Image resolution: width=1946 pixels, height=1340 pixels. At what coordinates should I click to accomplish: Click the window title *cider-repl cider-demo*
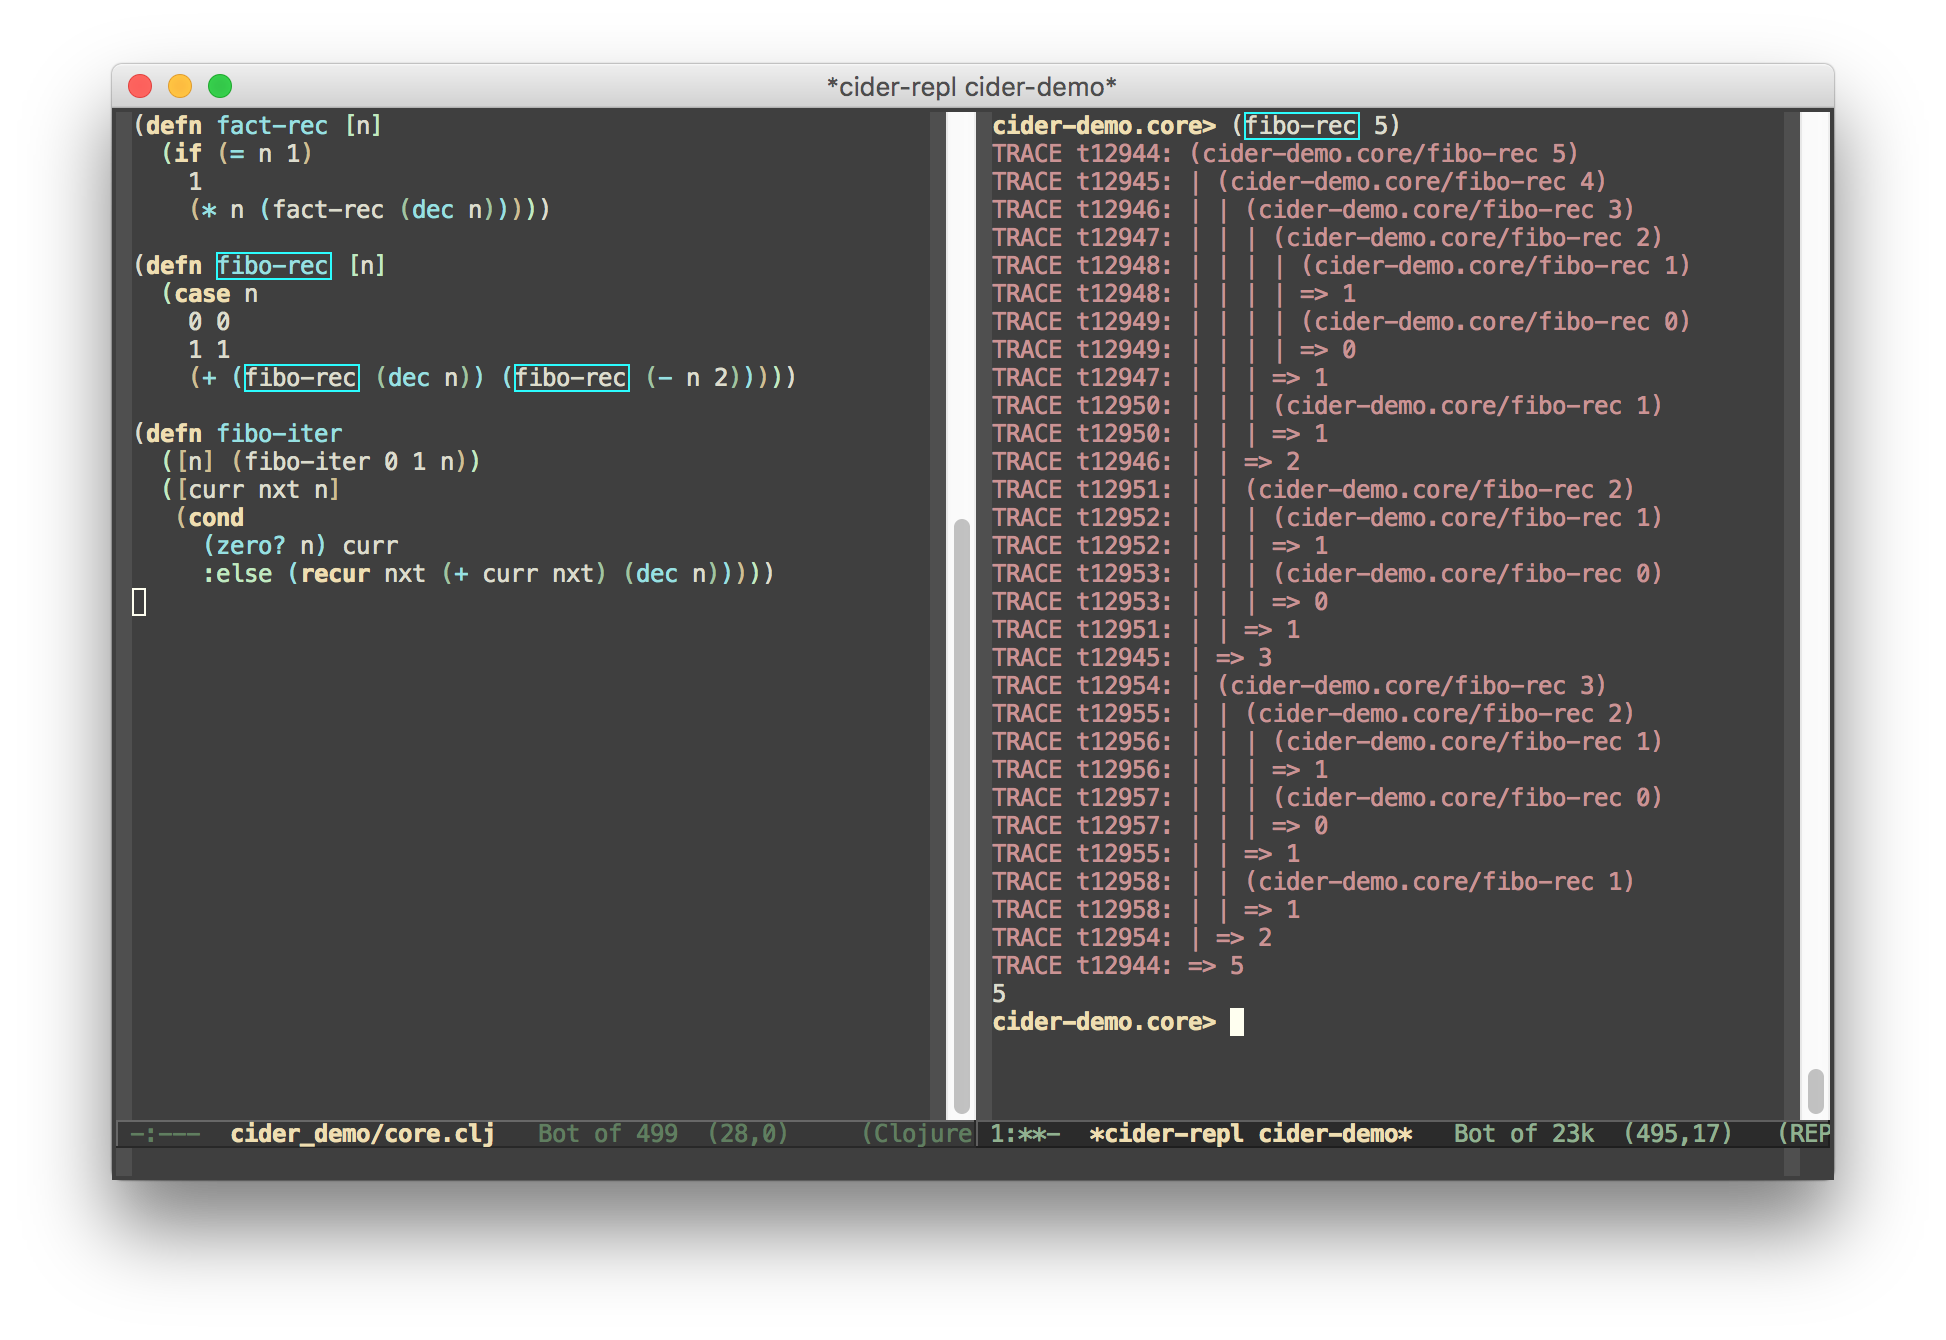[x=971, y=87]
